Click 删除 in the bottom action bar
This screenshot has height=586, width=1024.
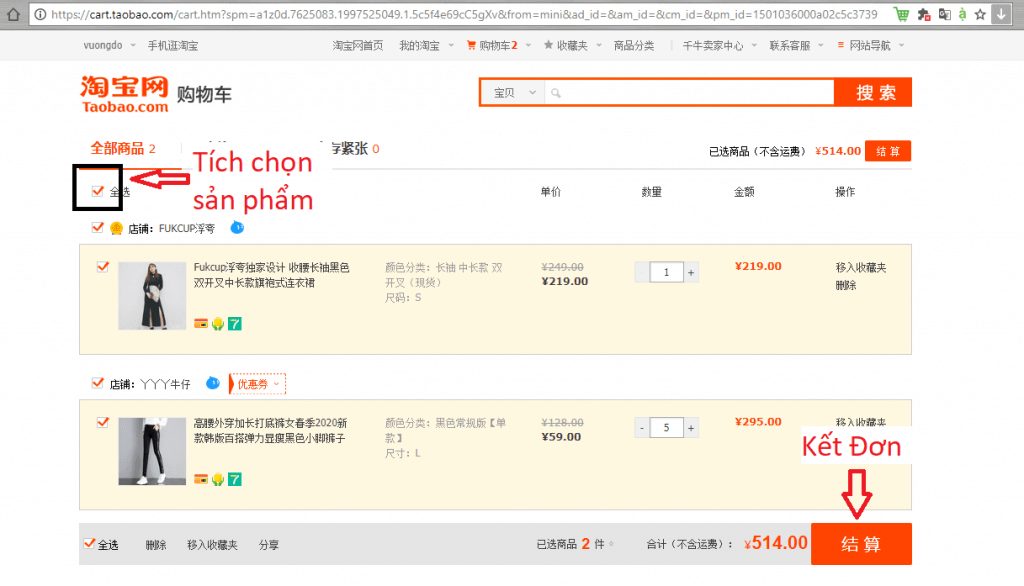pyautogui.click(x=155, y=544)
